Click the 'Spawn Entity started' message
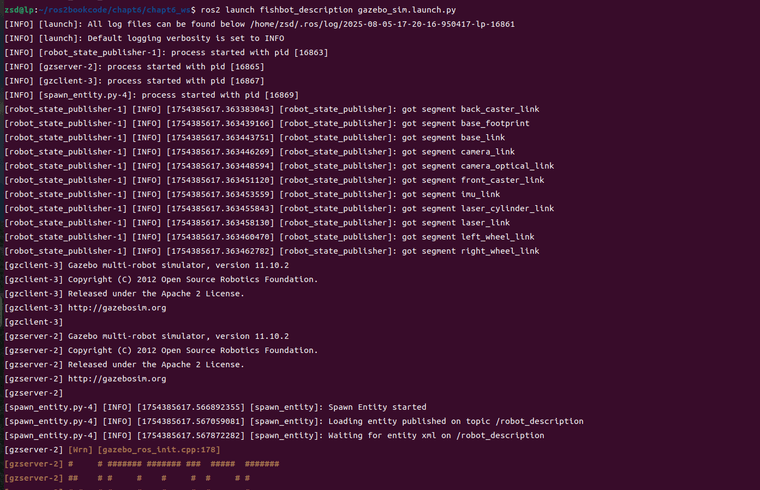760x490 pixels. pos(377,407)
